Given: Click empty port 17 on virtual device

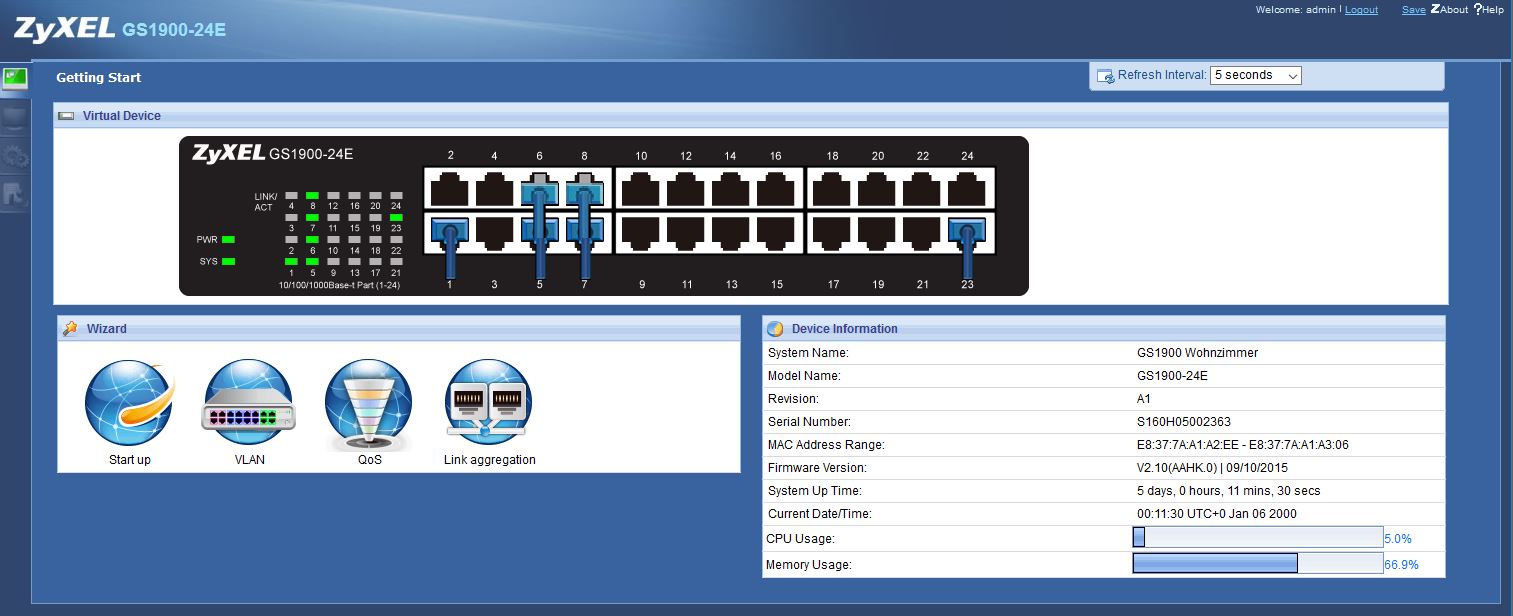Looking at the screenshot, I should coord(832,233).
